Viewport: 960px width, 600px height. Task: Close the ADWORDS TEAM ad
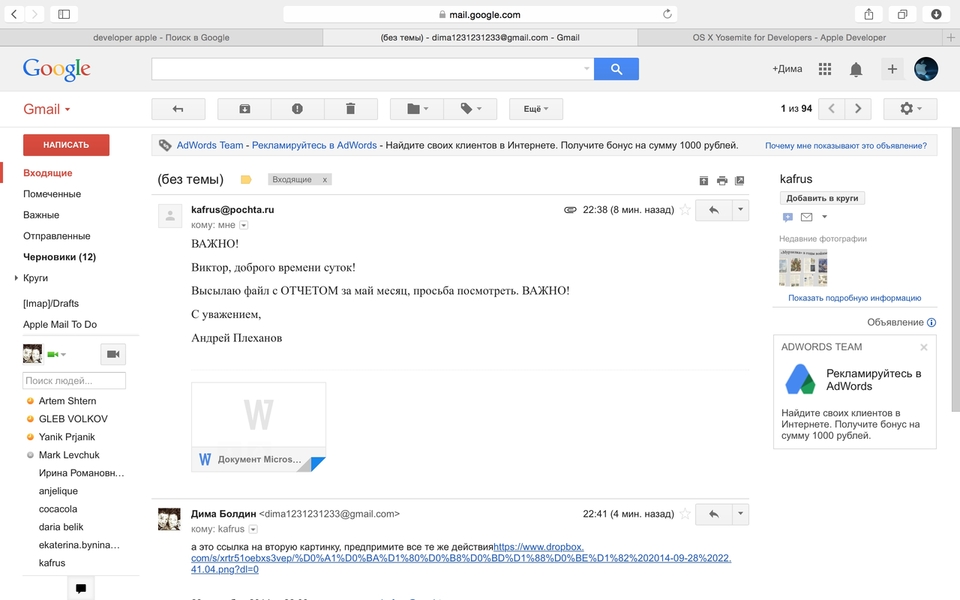(924, 347)
